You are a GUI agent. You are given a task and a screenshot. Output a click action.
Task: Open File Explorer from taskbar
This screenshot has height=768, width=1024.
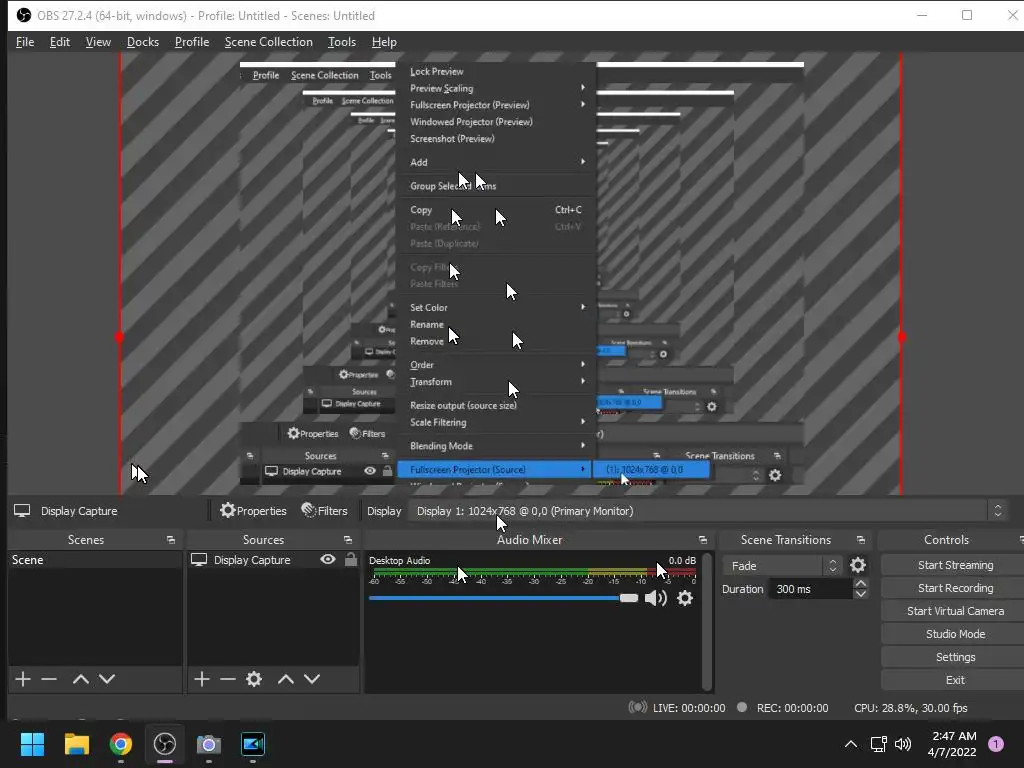pos(76,744)
